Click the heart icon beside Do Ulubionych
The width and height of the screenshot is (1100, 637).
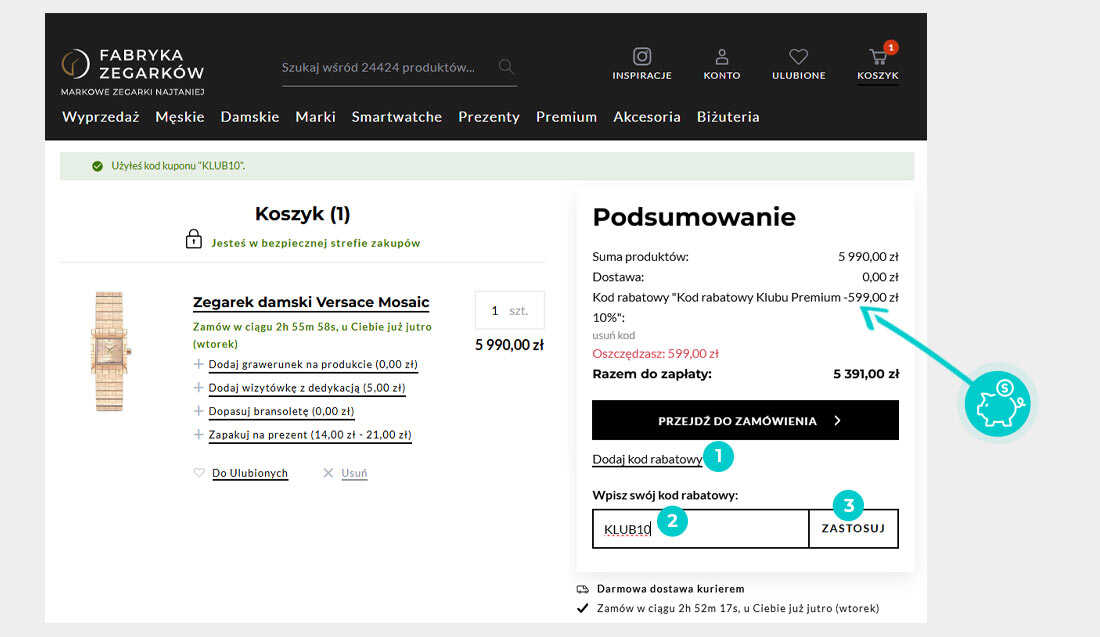(x=199, y=473)
